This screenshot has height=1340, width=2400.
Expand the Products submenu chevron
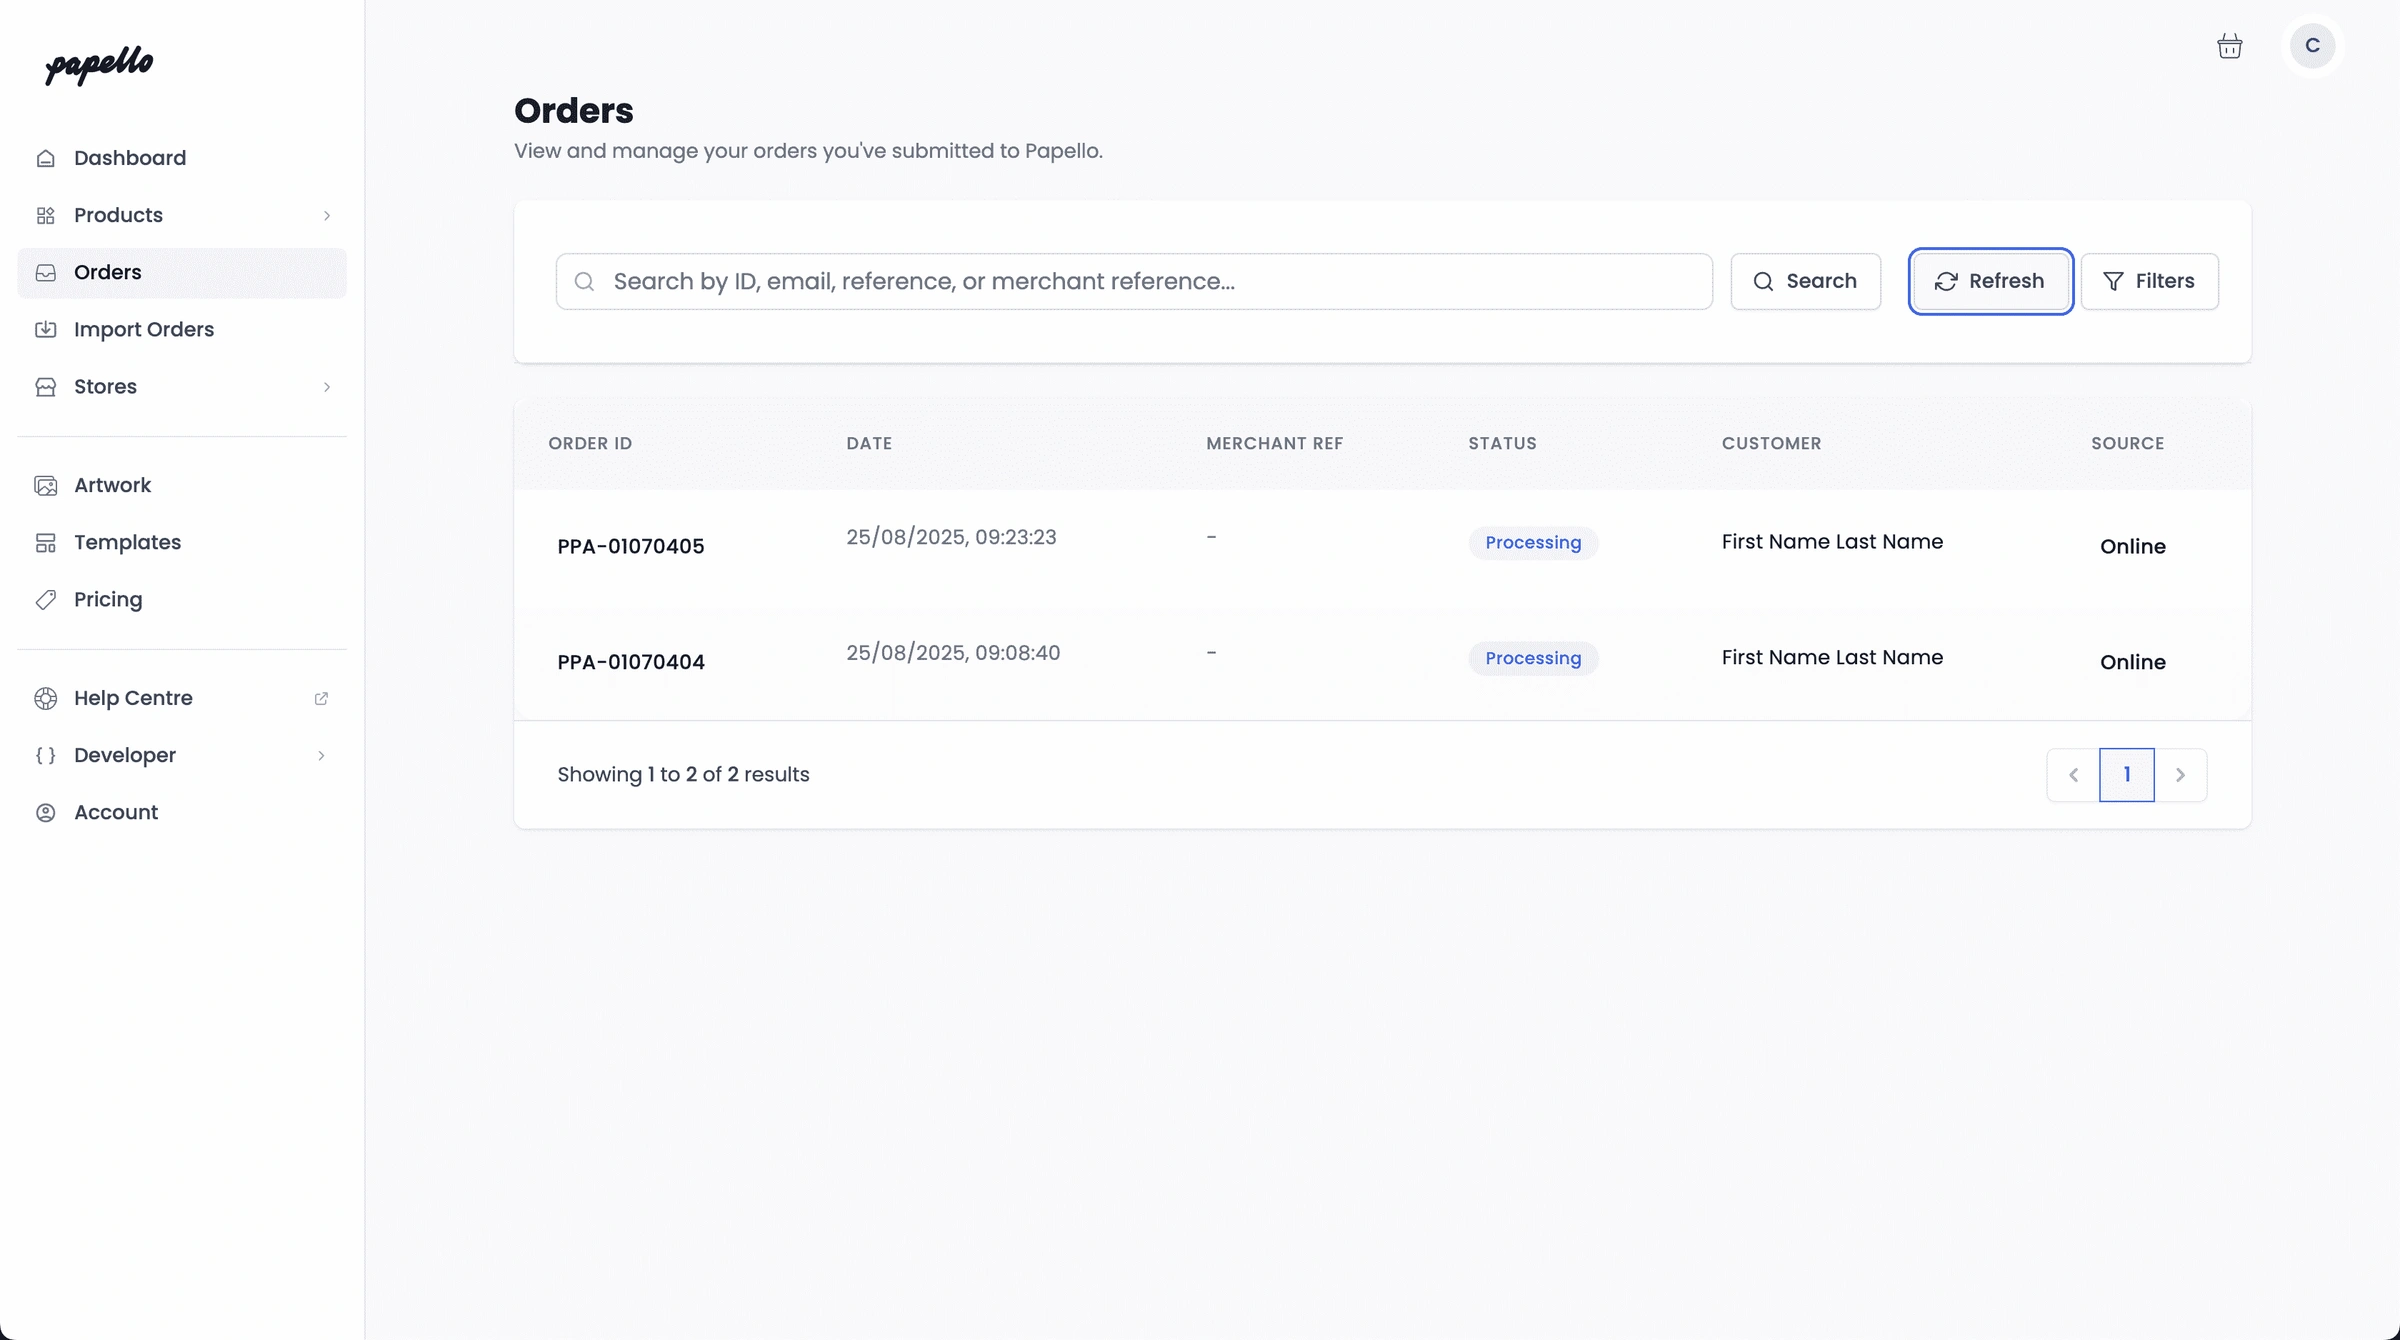click(x=326, y=215)
